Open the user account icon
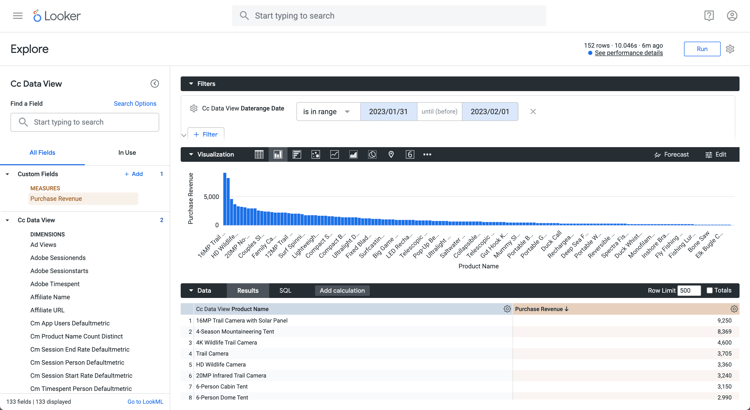 (732, 16)
